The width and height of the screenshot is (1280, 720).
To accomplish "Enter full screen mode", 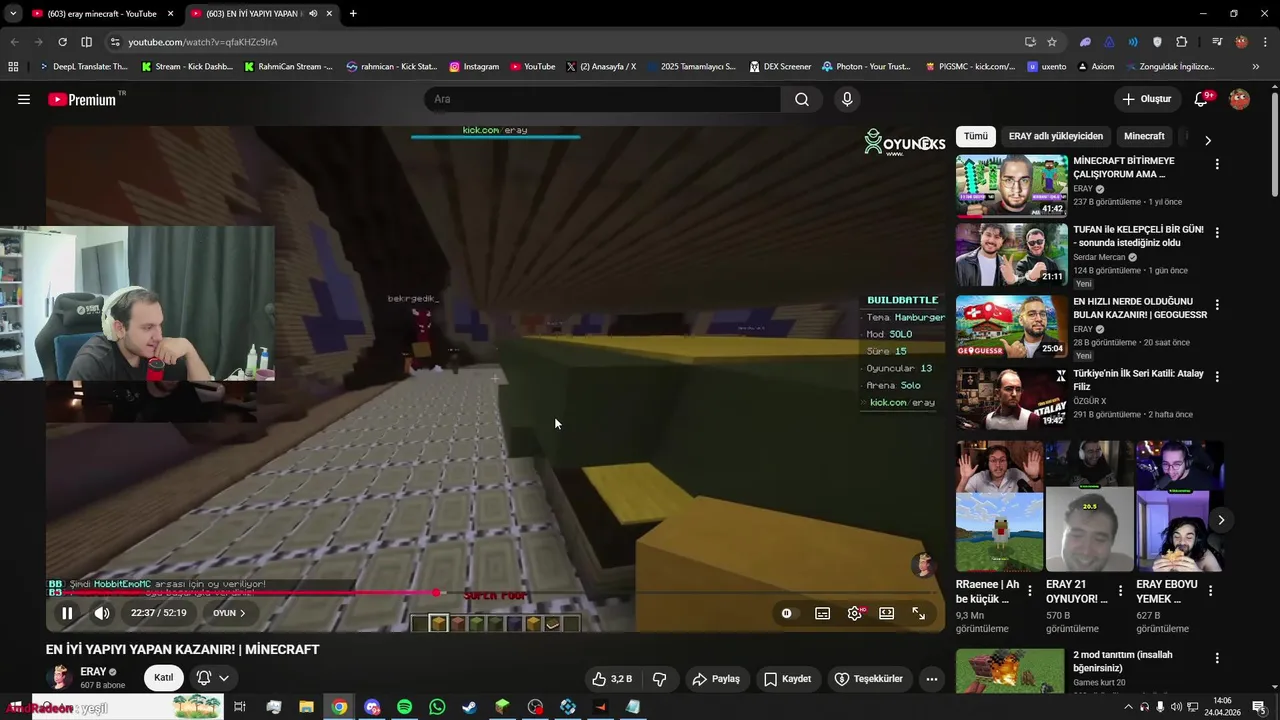I will pos(918,613).
